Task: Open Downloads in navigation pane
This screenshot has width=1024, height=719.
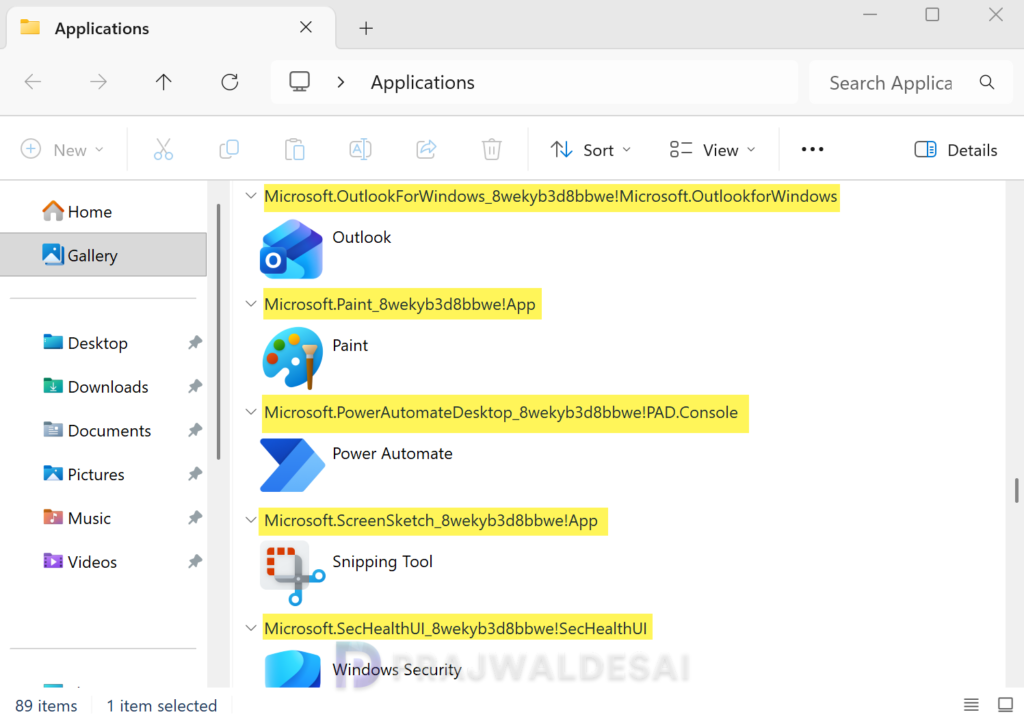Action: pos(95,386)
